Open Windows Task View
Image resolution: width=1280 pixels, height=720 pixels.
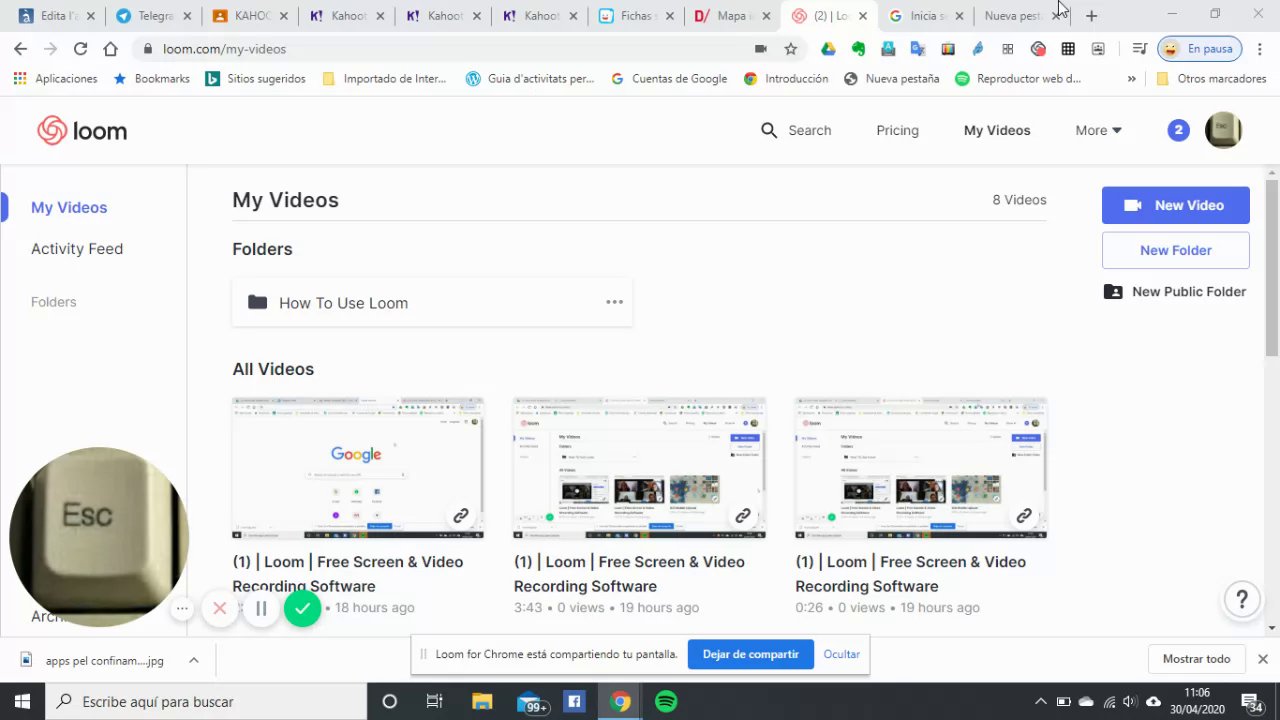(435, 701)
